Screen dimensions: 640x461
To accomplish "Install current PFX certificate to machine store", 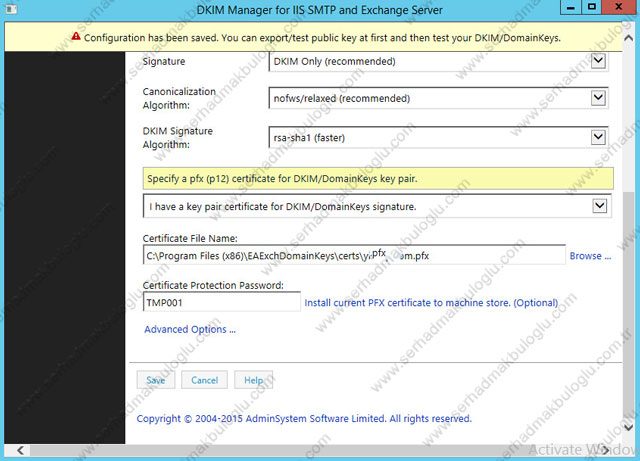I will pyautogui.click(x=431, y=303).
